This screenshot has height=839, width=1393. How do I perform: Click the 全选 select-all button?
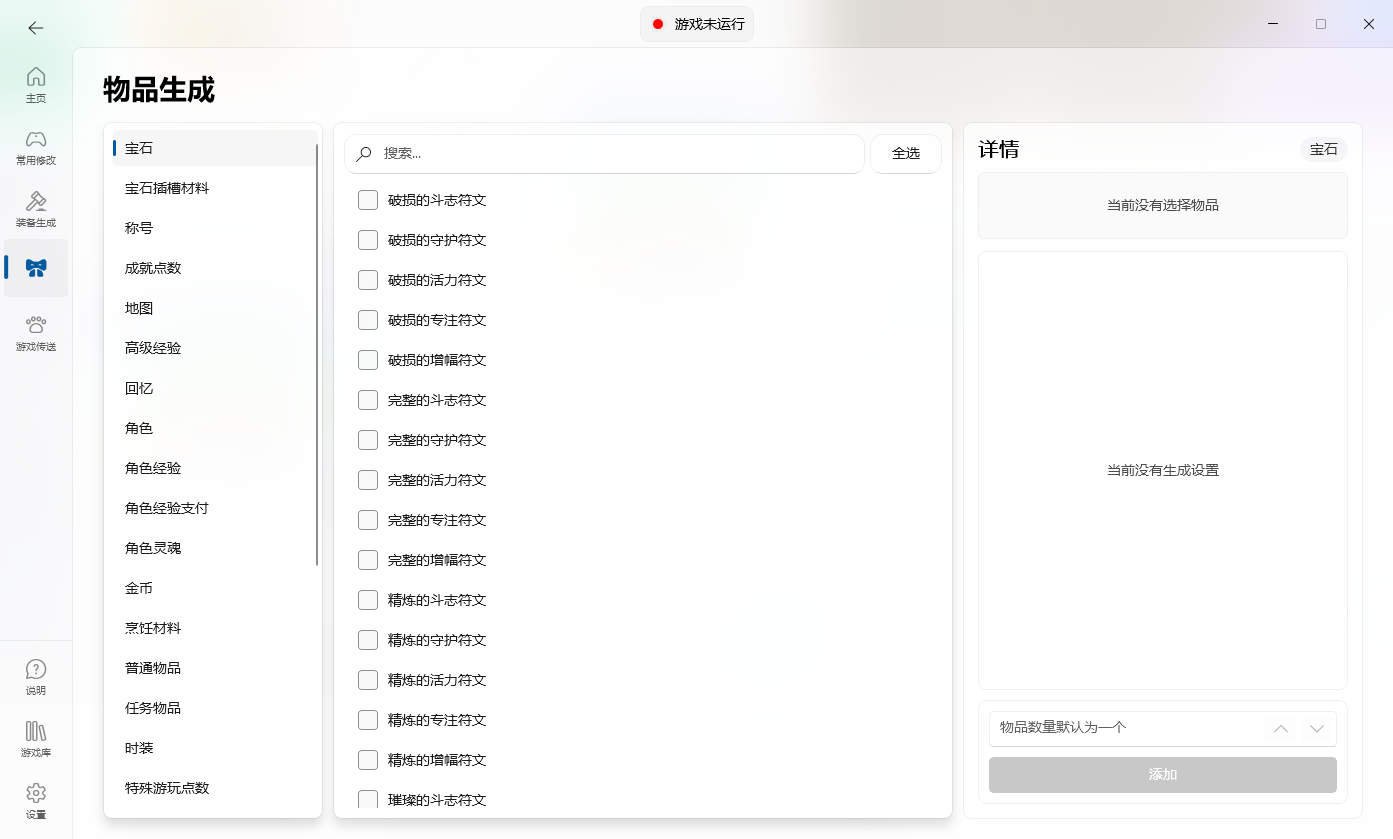tap(906, 154)
